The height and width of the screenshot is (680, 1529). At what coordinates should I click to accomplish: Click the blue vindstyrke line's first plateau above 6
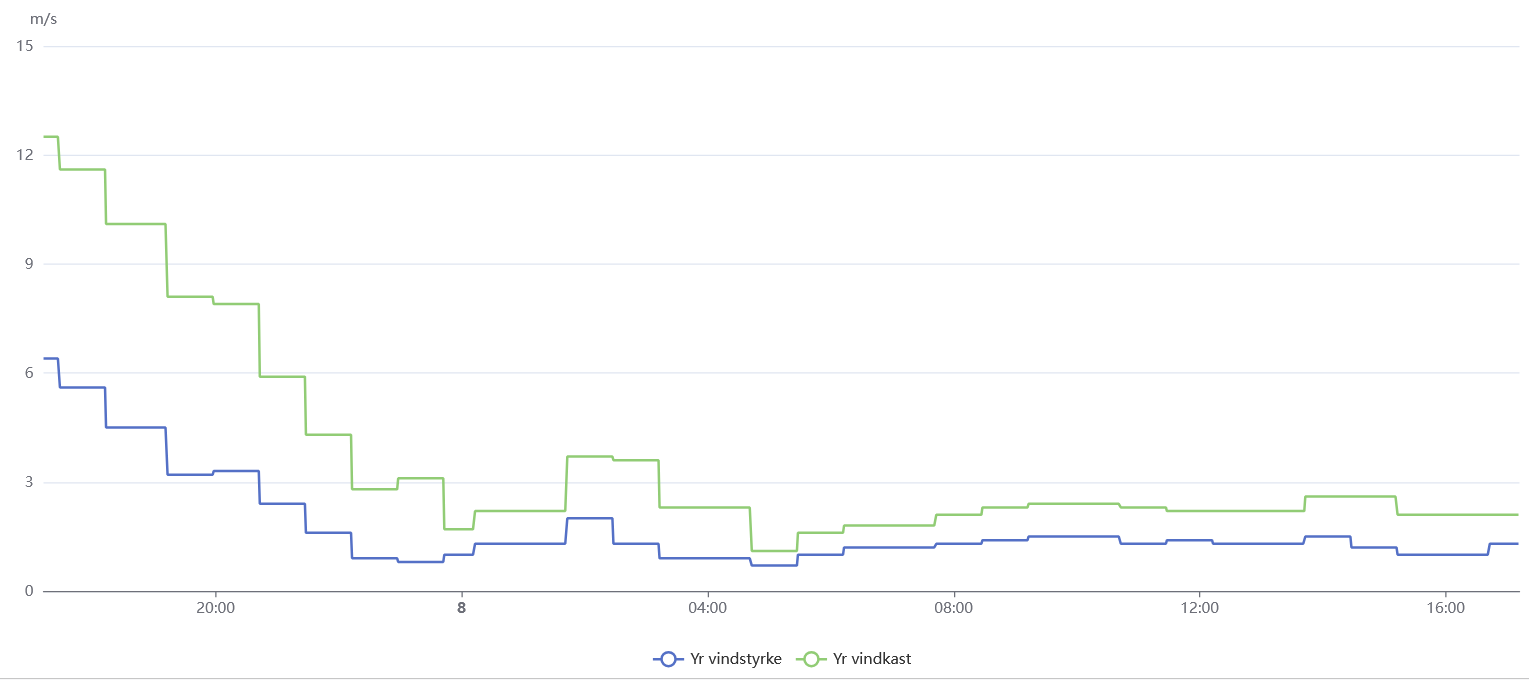(x=51, y=358)
